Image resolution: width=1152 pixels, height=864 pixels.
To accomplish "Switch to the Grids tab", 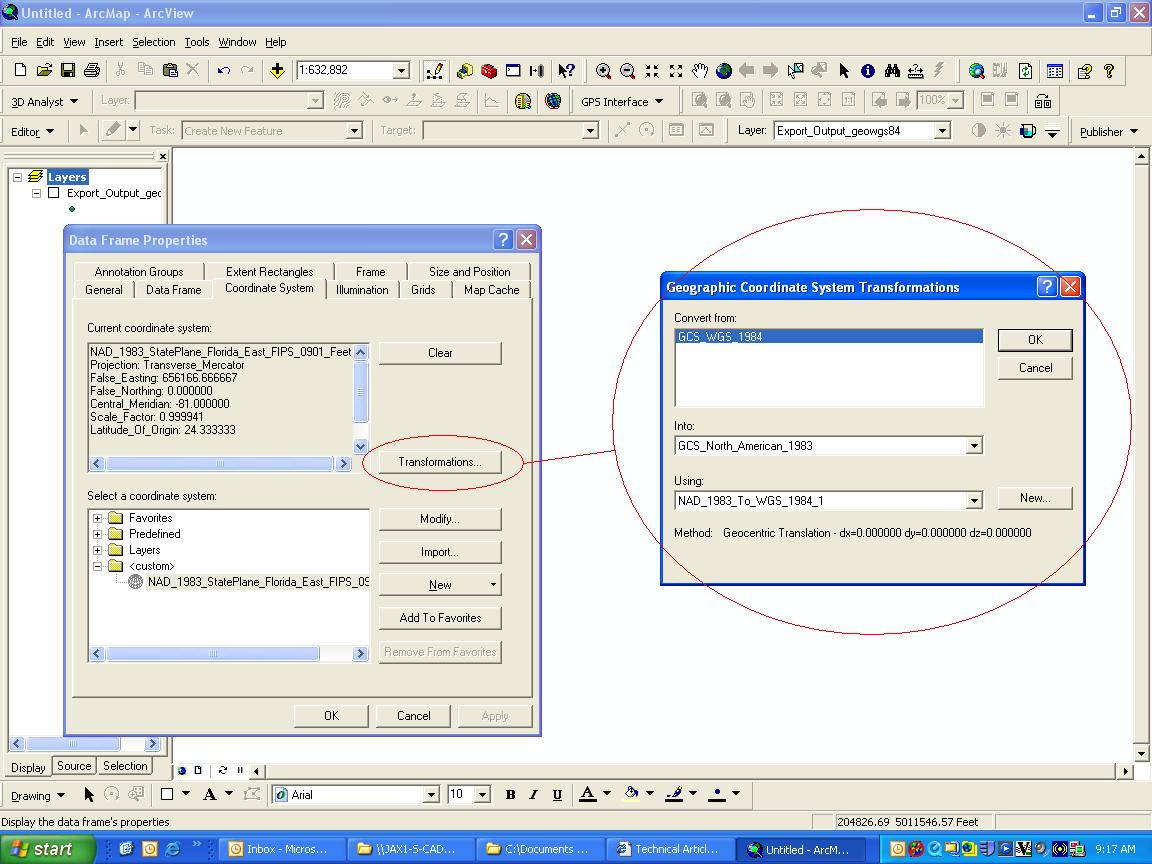I will tap(423, 289).
